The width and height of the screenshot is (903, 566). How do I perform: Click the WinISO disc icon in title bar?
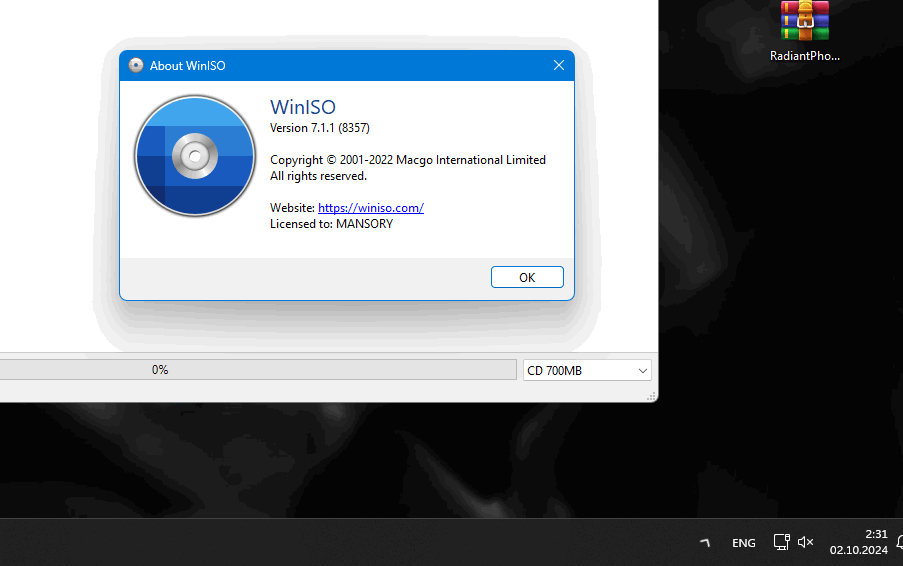pos(136,65)
